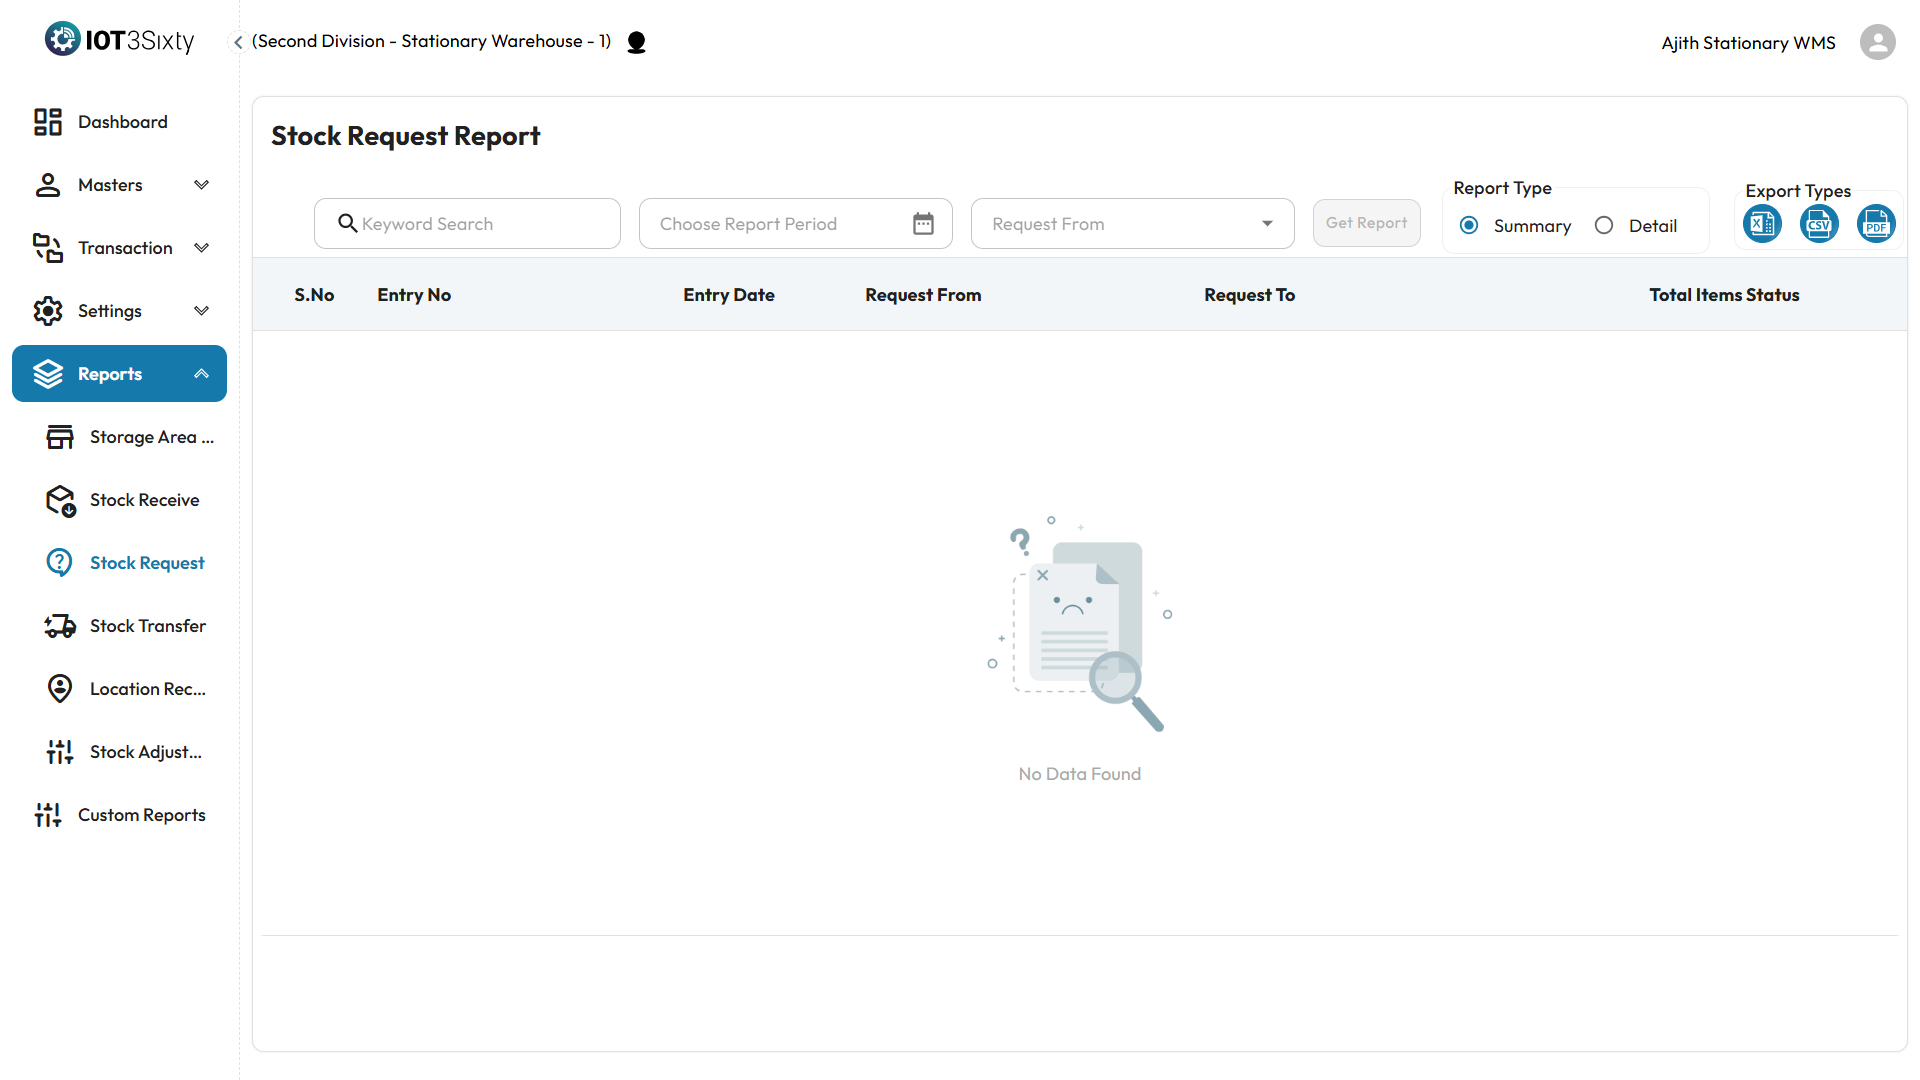This screenshot has height=1080, width=1920.
Task: Click the user profile avatar icon
Action: pos(1877,42)
